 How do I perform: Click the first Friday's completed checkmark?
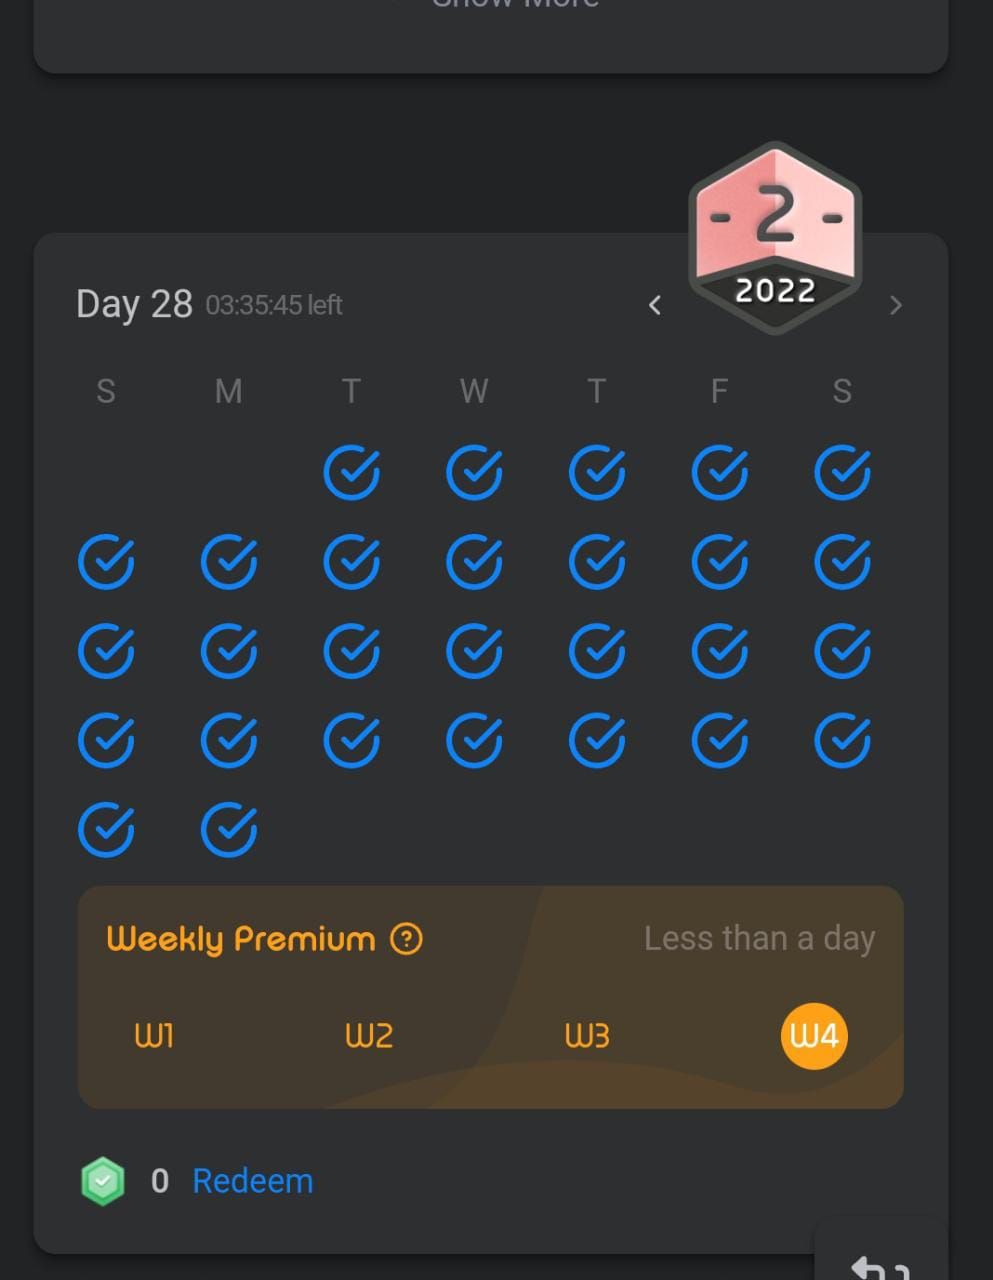(720, 473)
